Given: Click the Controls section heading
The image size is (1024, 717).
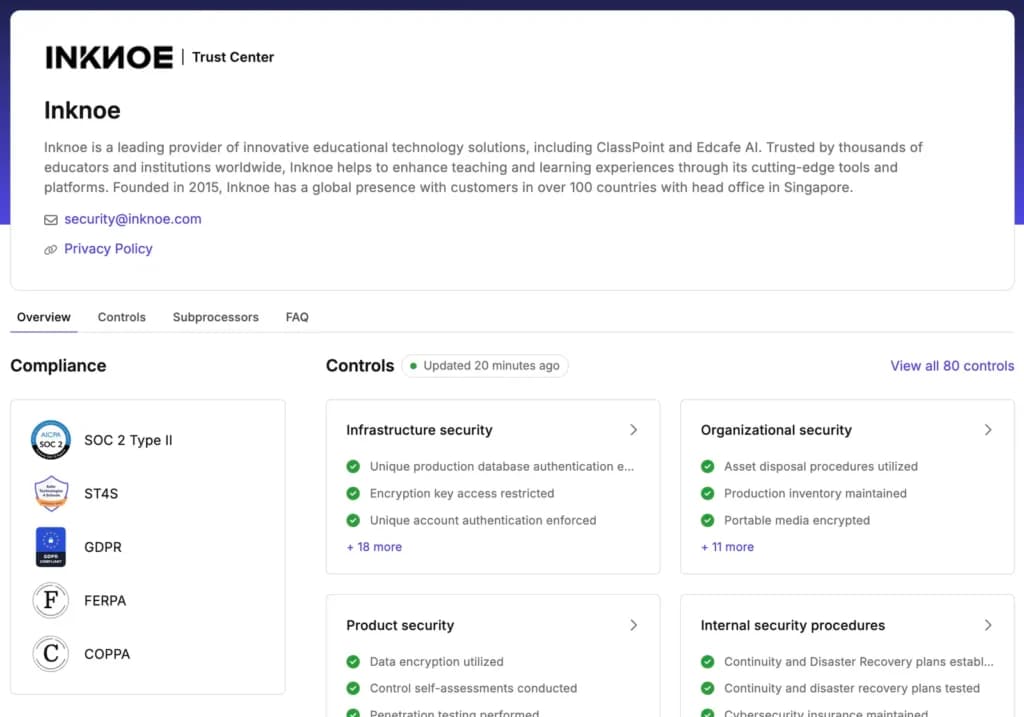Looking at the screenshot, I should [x=360, y=366].
